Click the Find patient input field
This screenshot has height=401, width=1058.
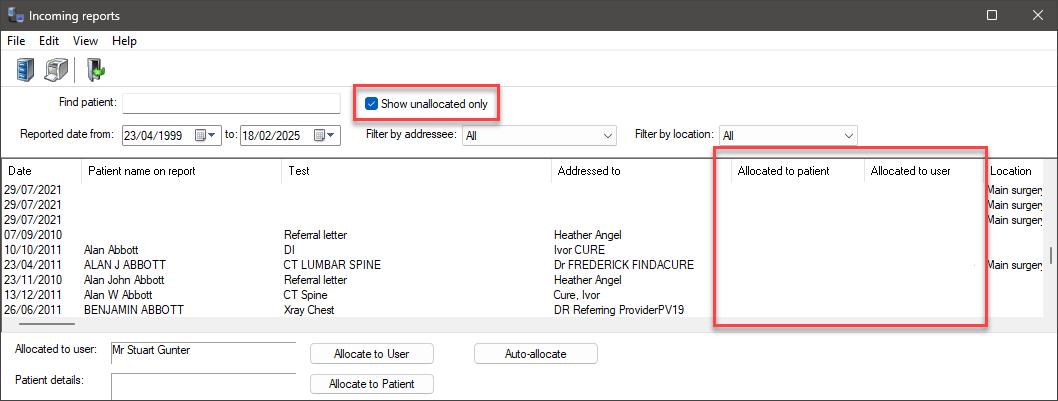click(x=231, y=103)
